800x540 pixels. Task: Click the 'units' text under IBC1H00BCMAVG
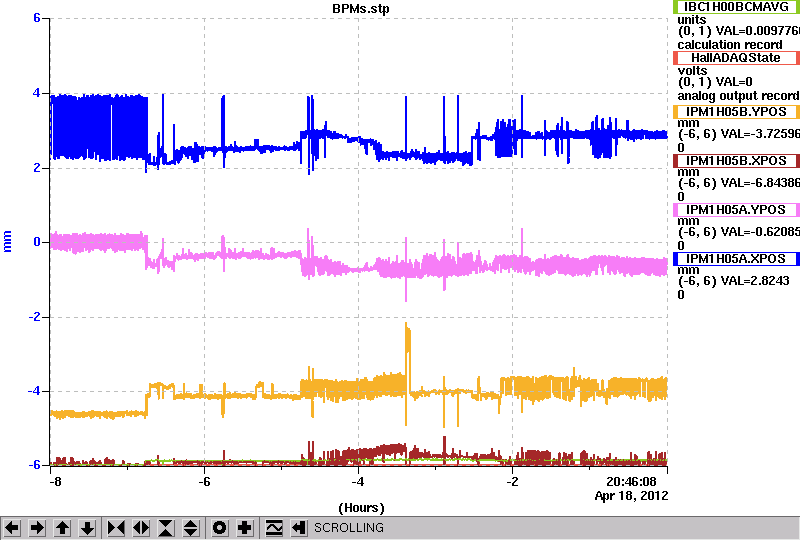692,20
